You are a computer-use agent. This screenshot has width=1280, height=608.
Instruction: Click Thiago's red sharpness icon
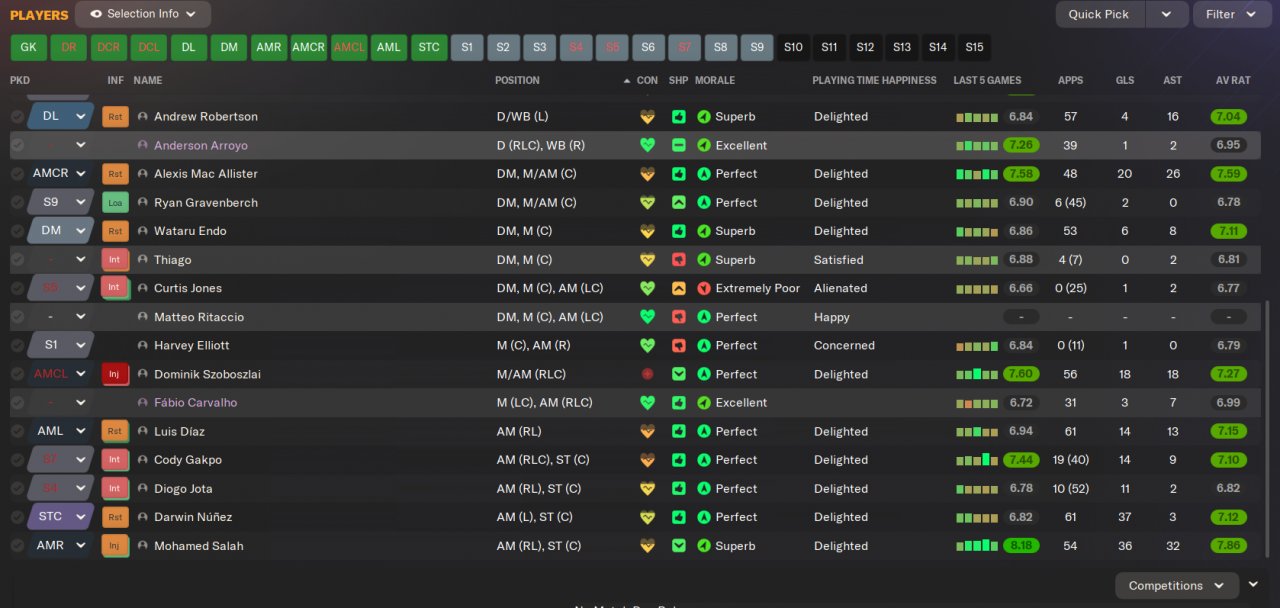click(x=679, y=260)
